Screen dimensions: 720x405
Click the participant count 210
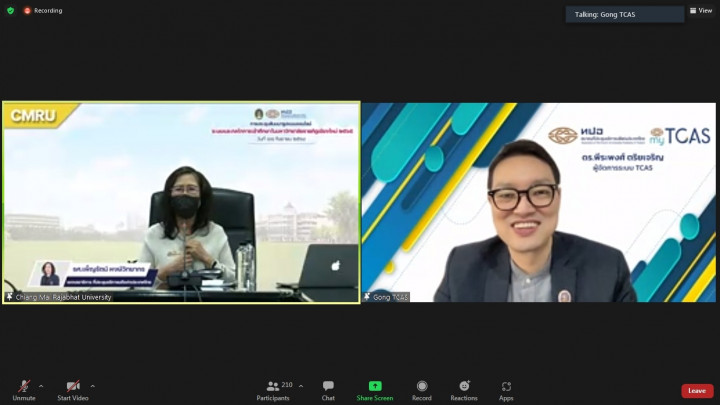[287, 385]
